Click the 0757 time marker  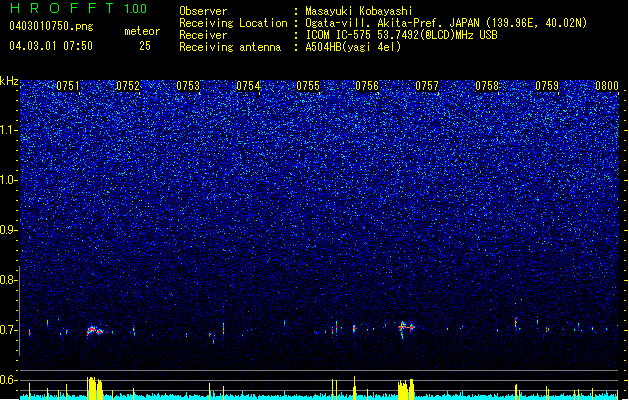point(427,86)
